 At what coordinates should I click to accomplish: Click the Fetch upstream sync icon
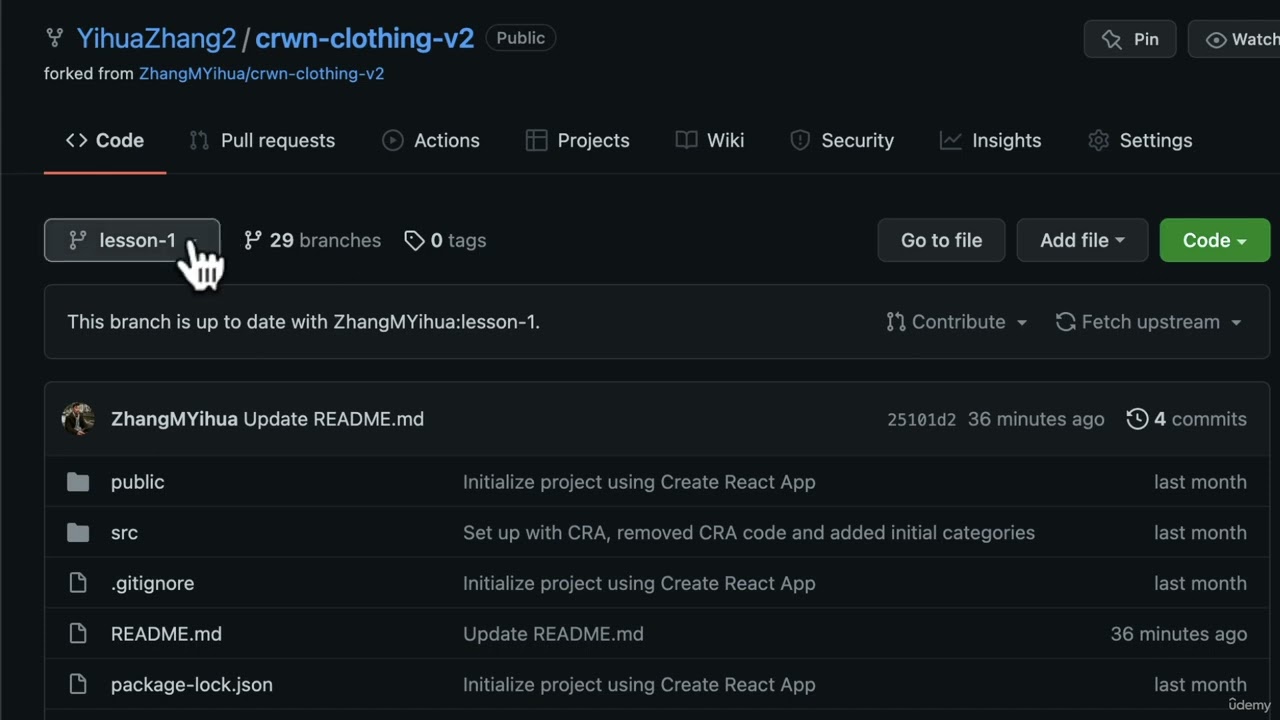[1066, 322]
